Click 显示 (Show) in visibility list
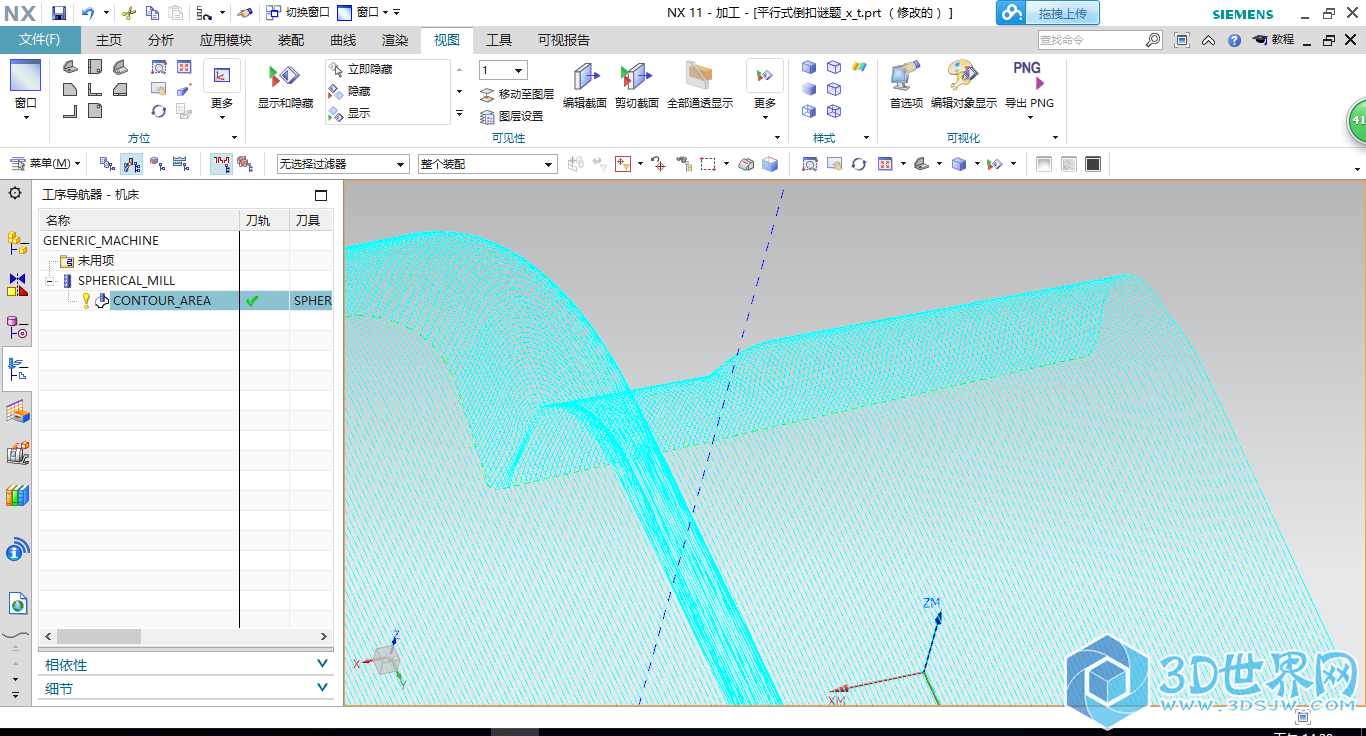The width and height of the screenshot is (1366, 736). tap(350, 113)
